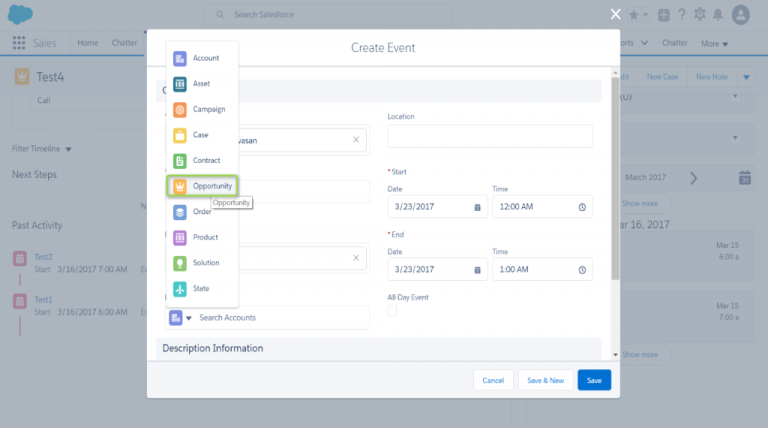
Task: Click Save & New button
Action: pyautogui.click(x=545, y=380)
